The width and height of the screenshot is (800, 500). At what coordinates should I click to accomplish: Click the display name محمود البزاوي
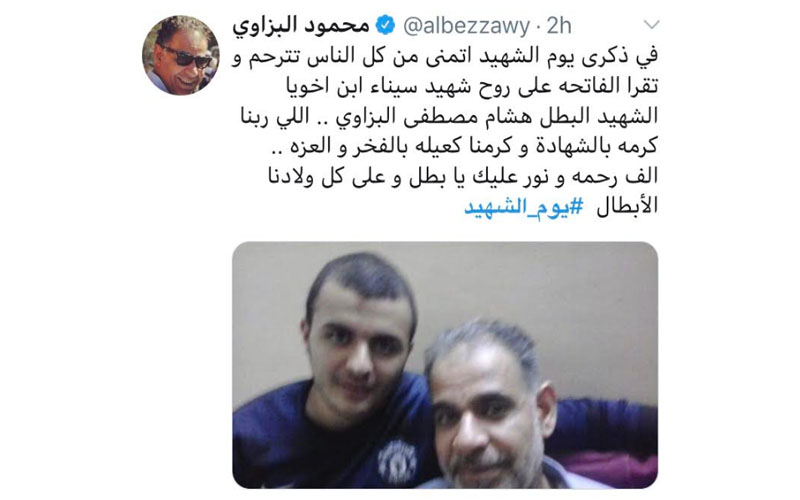[x=301, y=26]
